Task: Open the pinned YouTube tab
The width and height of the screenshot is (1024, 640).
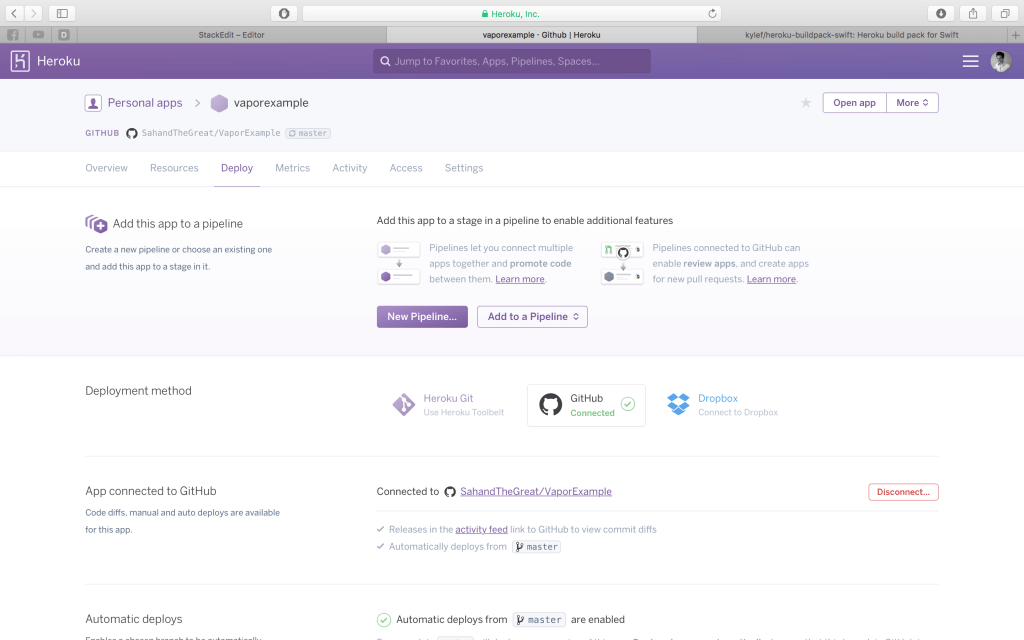Action: 39,35
